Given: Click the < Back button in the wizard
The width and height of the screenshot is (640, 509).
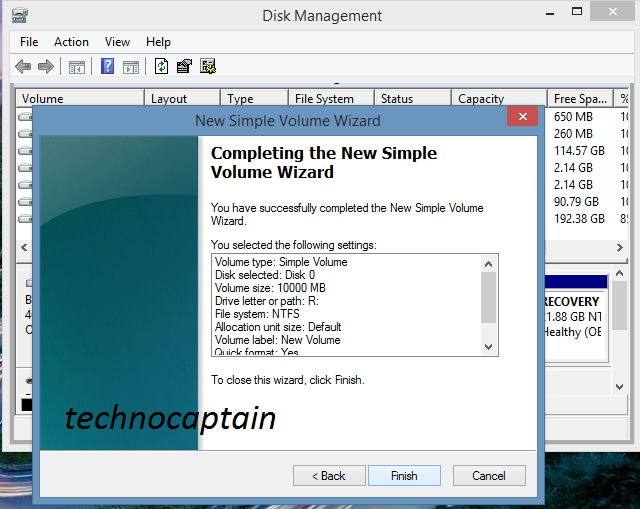Looking at the screenshot, I should pos(329,476).
